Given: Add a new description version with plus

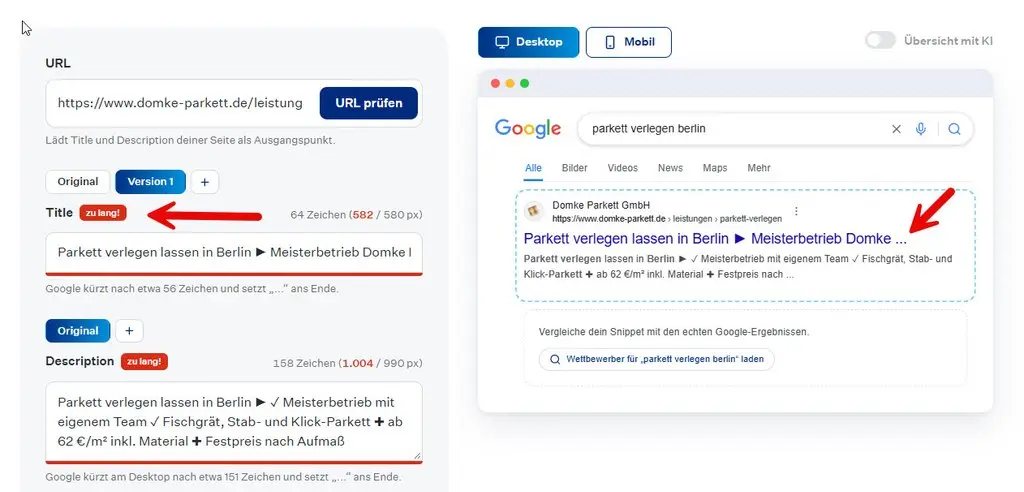Looking at the screenshot, I should click(129, 331).
